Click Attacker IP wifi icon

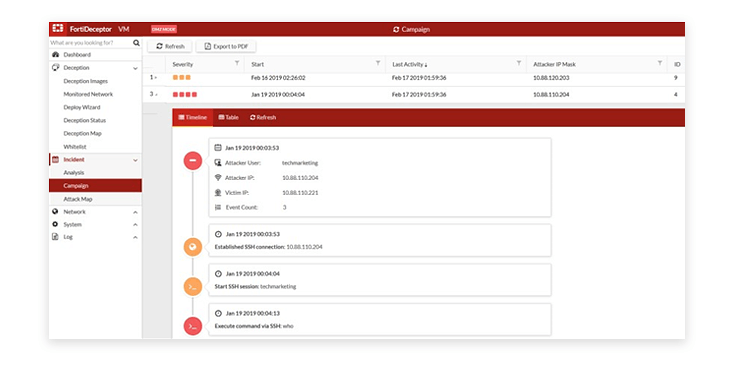(x=218, y=178)
